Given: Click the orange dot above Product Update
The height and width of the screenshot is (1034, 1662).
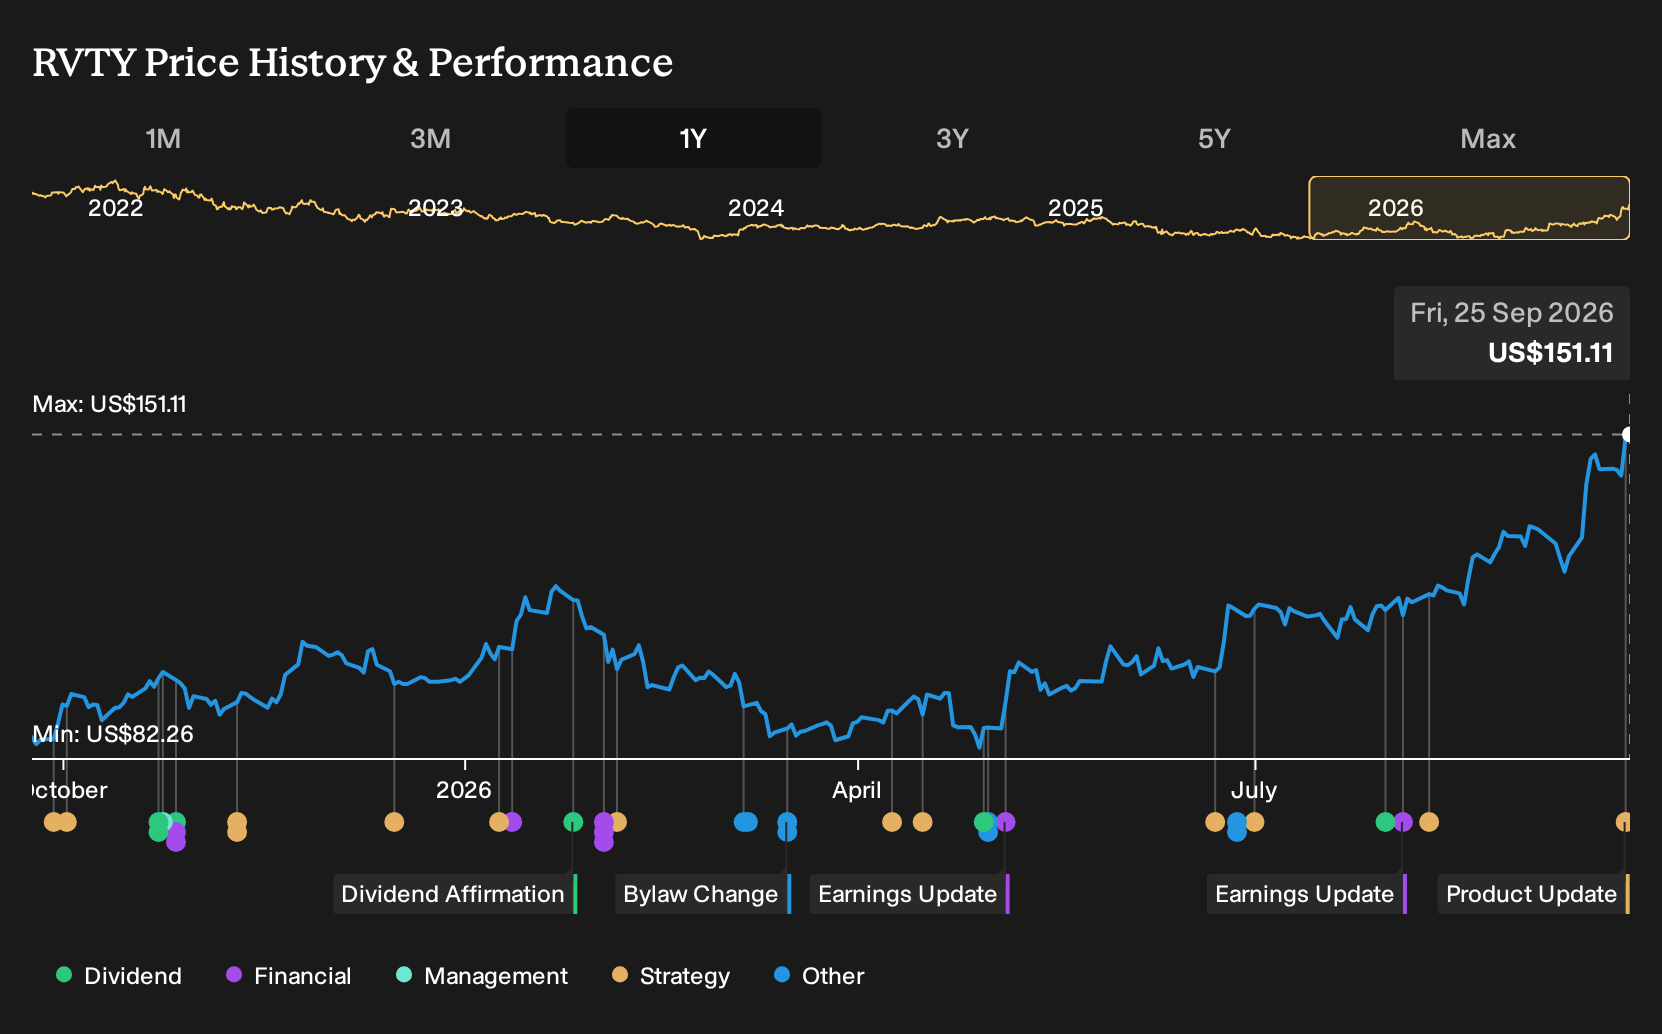Looking at the screenshot, I should 1624,822.
